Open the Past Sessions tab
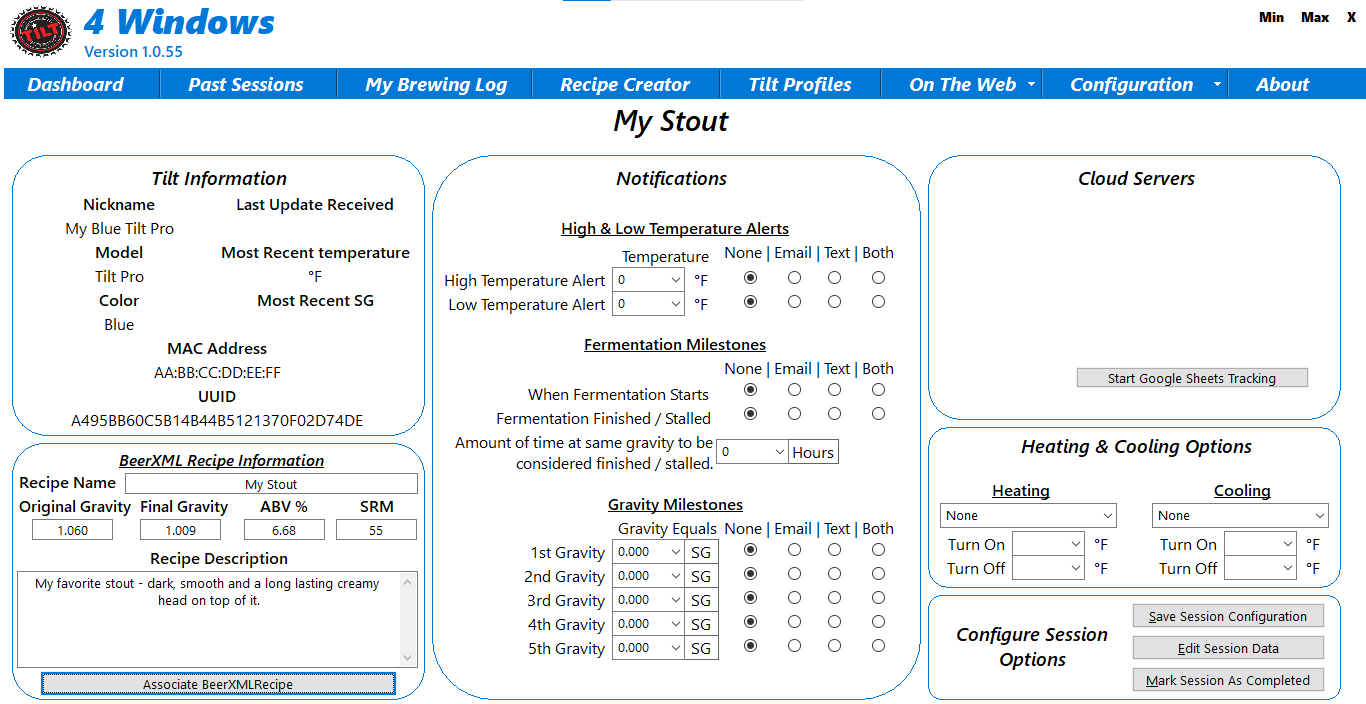 point(246,85)
